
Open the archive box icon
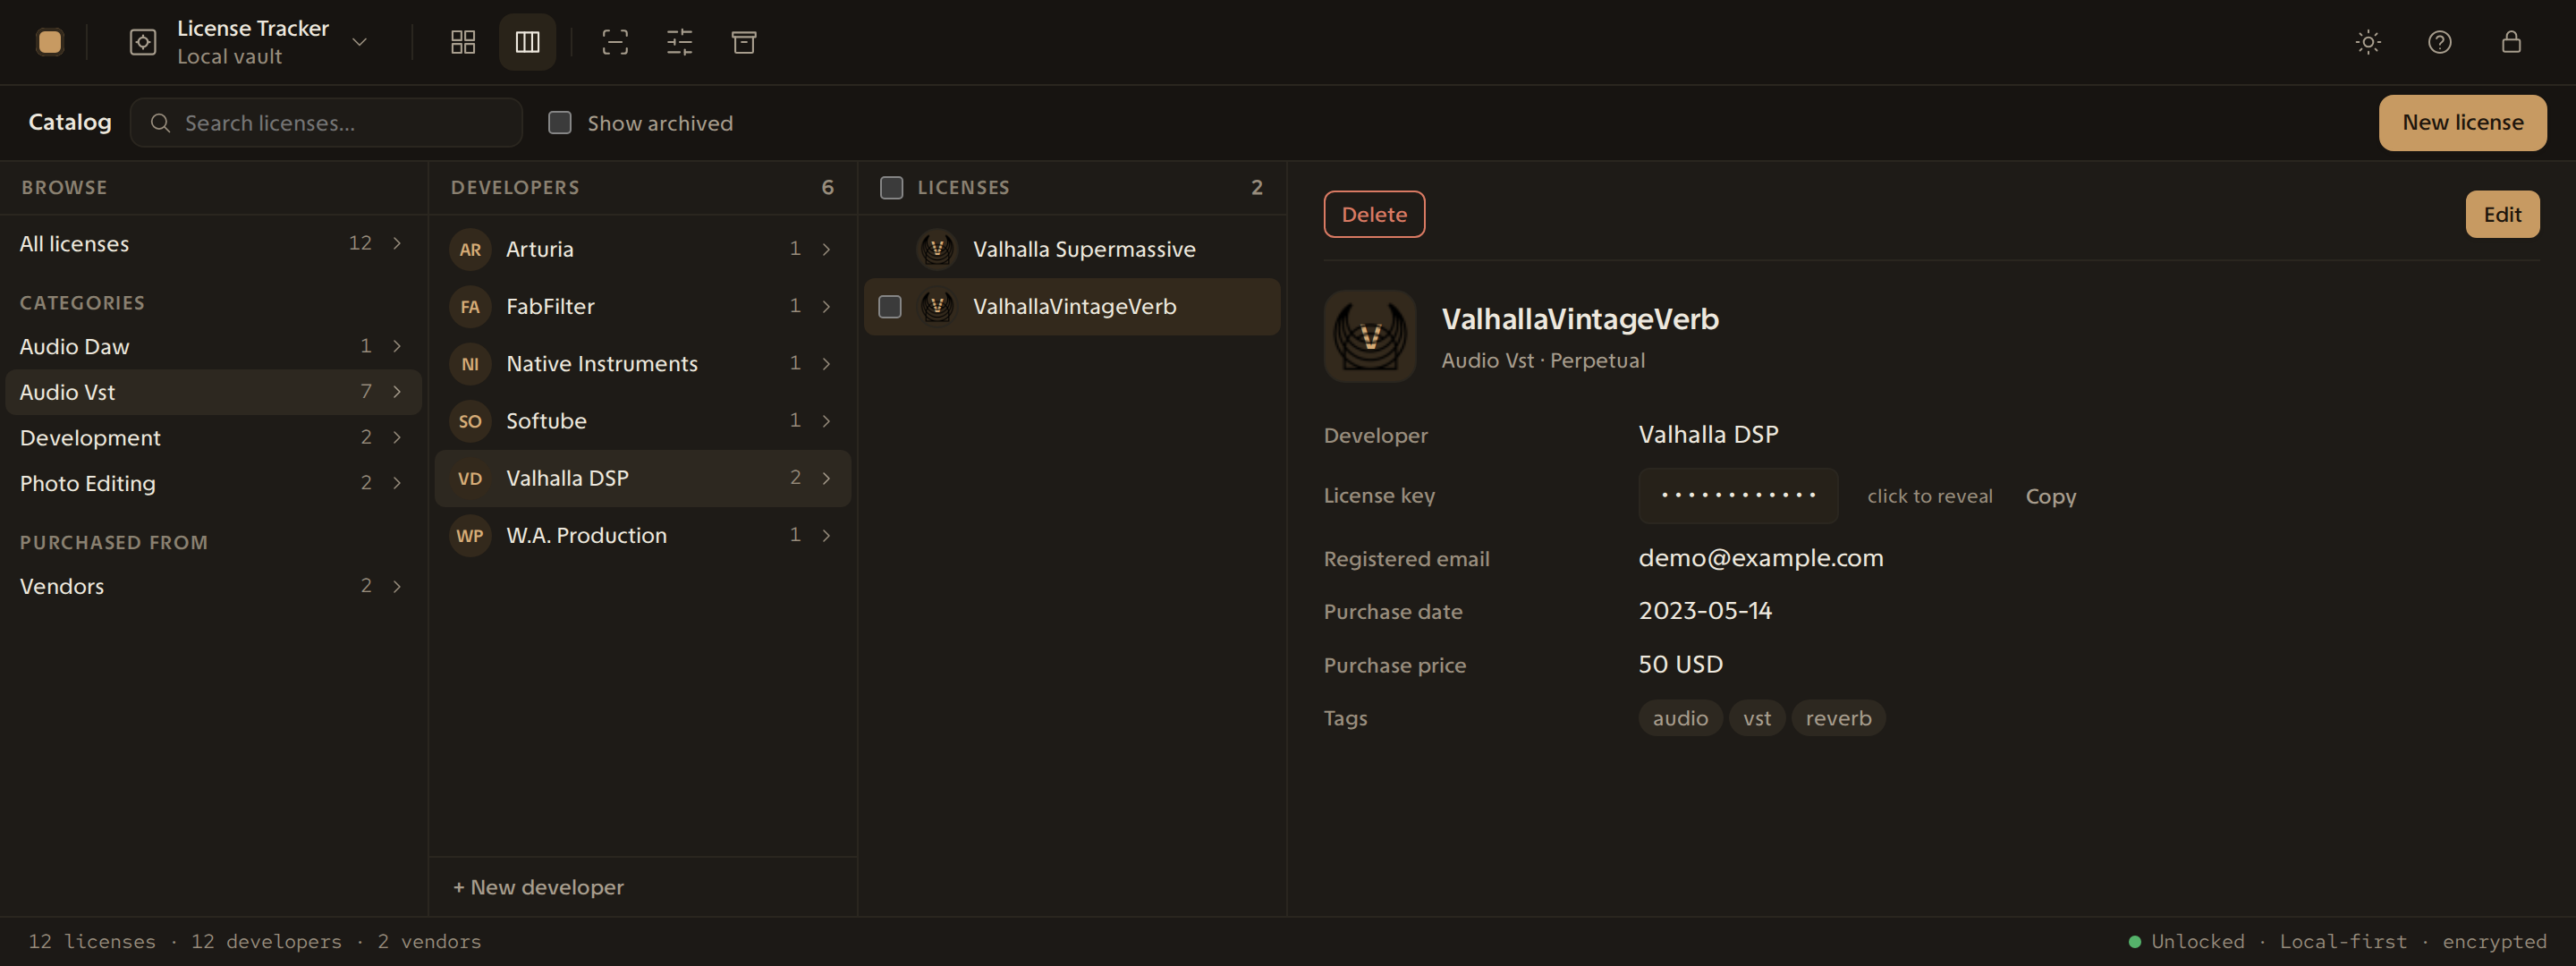point(744,42)
